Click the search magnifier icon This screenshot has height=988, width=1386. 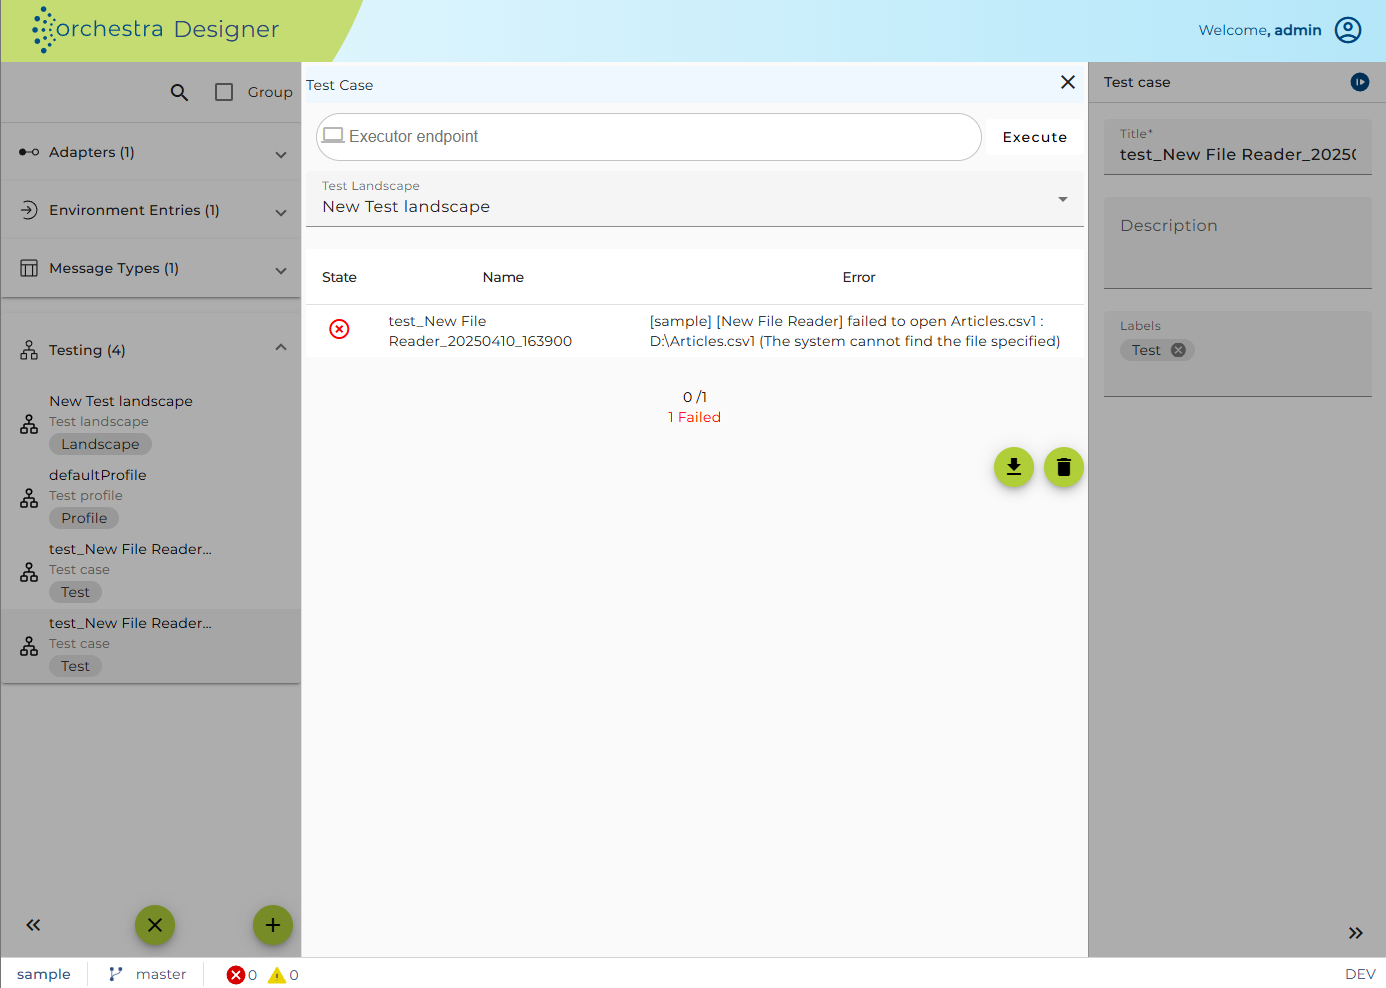click(x=179, y=92)
